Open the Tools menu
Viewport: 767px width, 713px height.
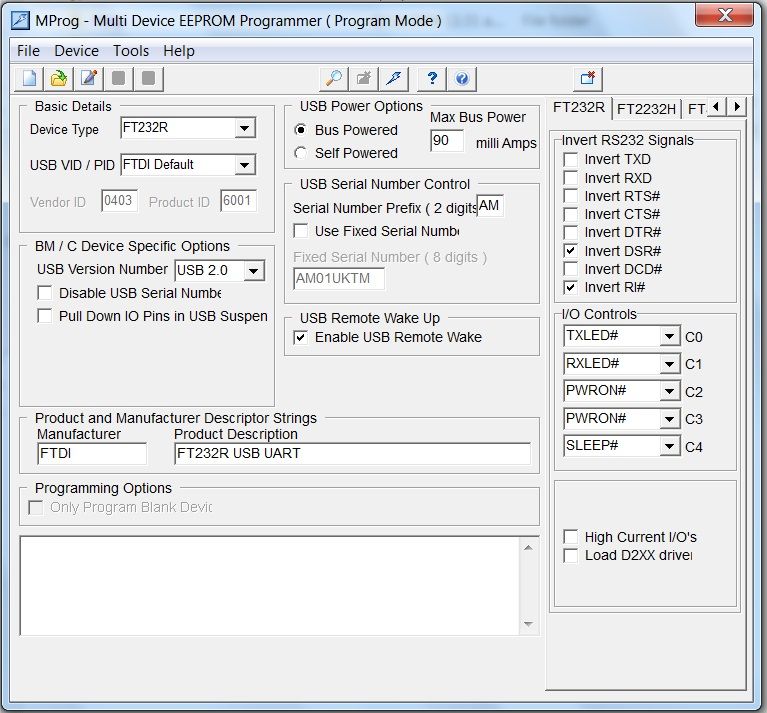(130, 50)
